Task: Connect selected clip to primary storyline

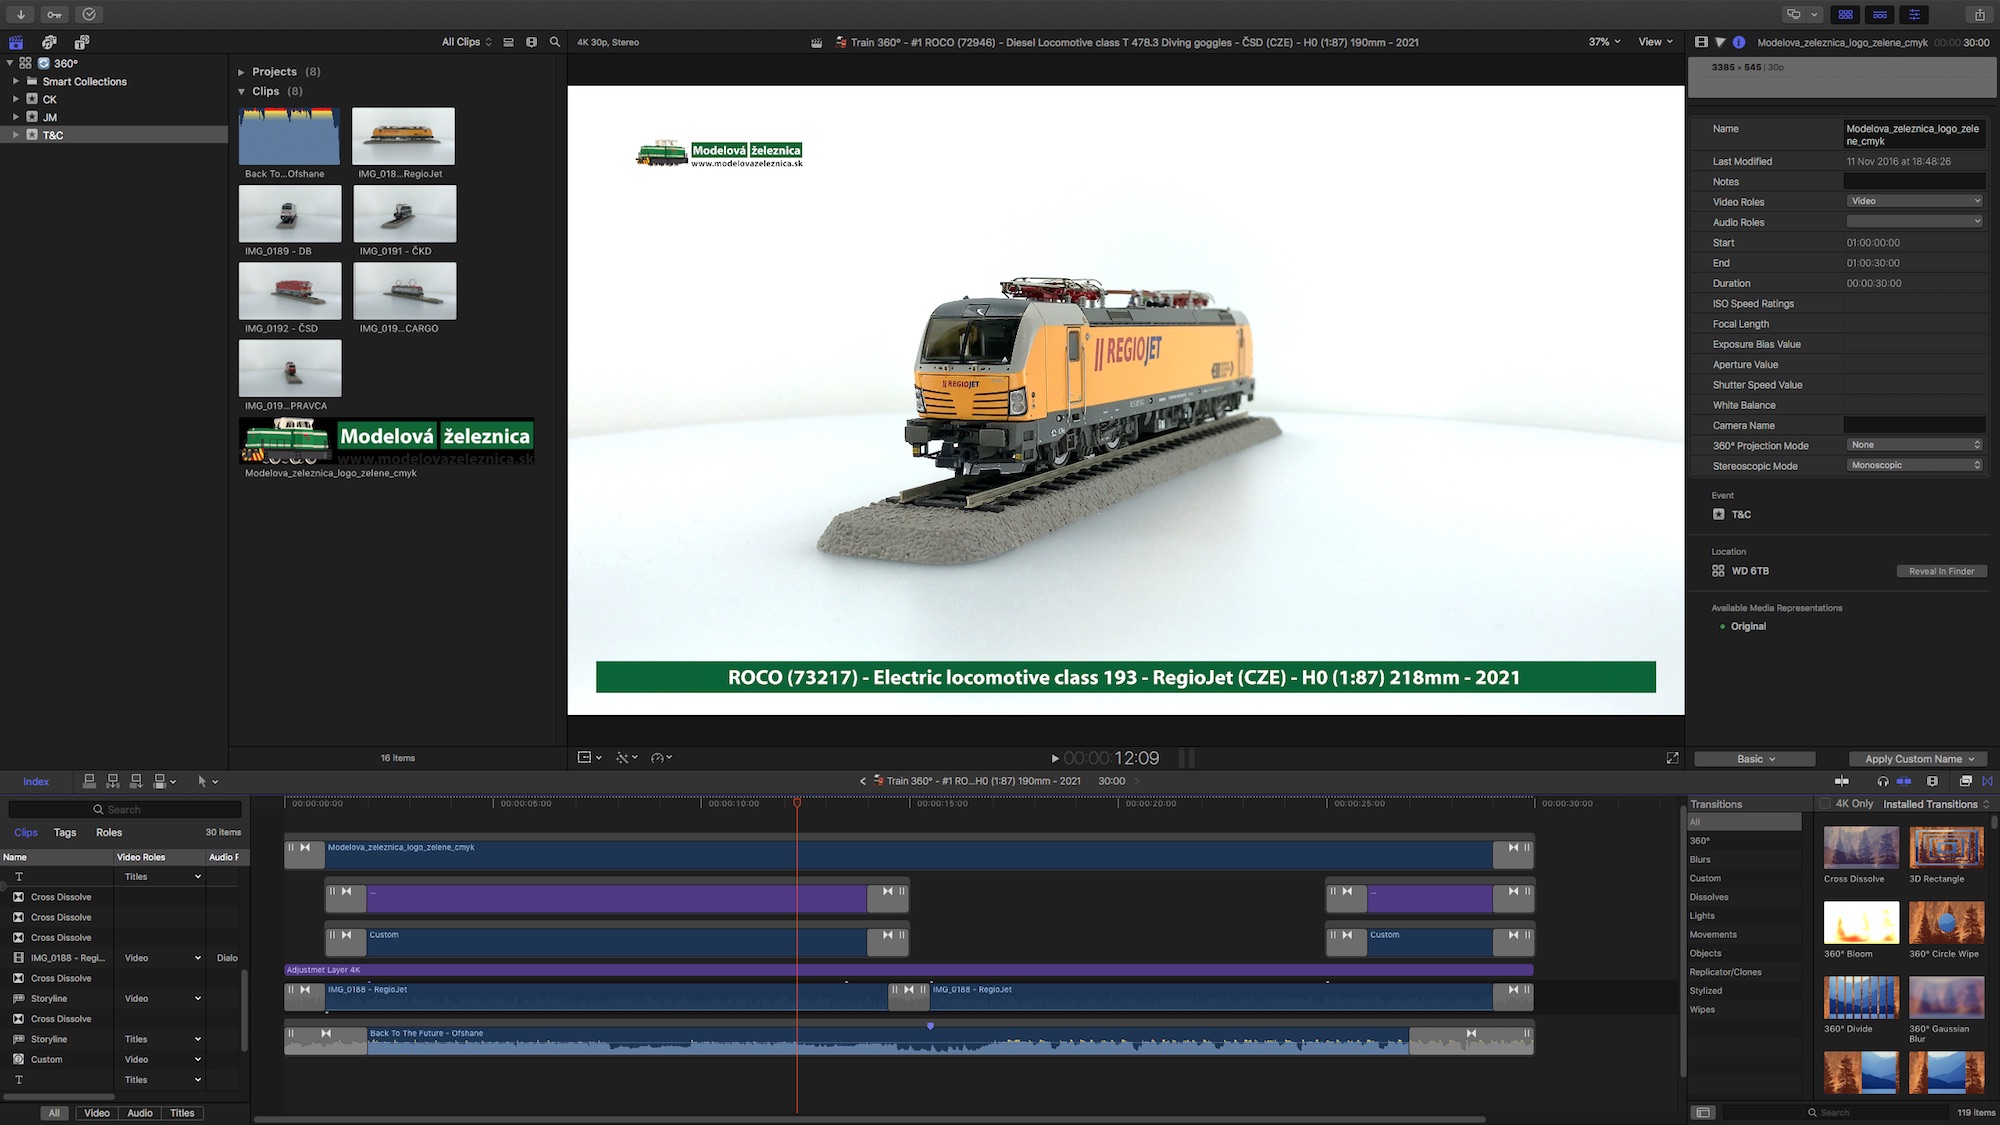Action: (x=89, y=781)
